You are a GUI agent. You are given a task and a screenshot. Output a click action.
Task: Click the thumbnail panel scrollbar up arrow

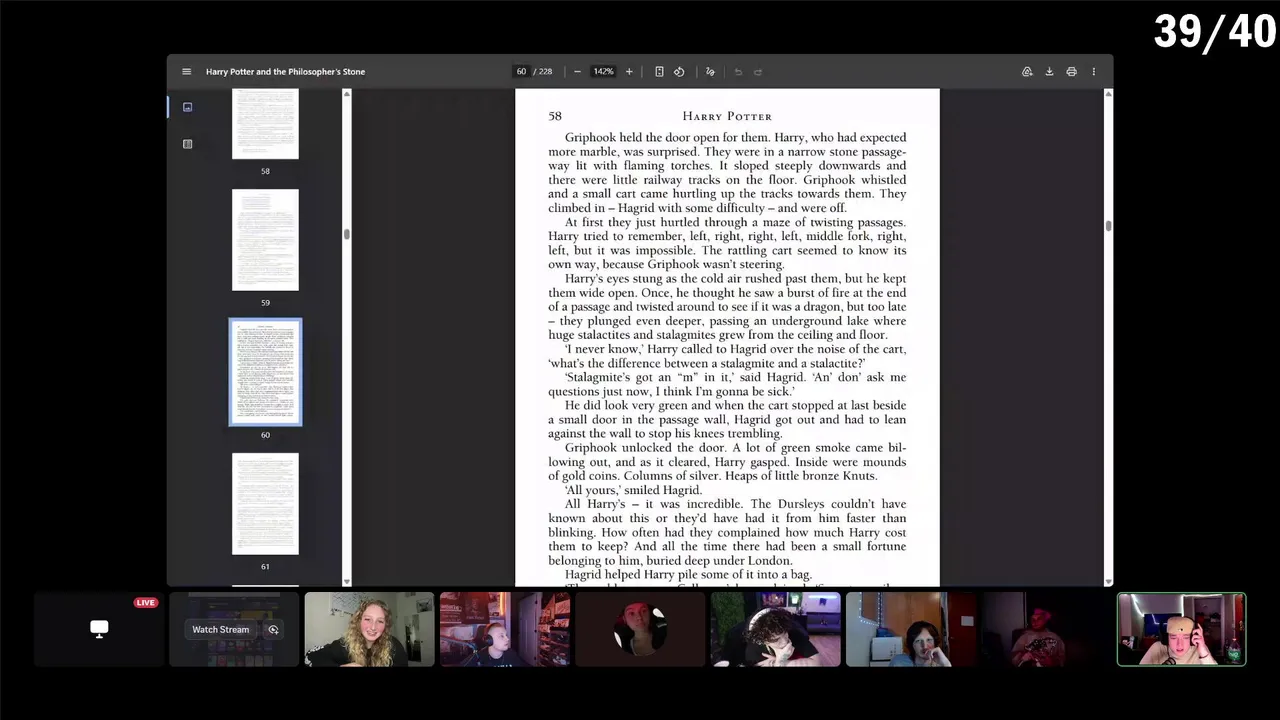click(x=347, y=94)
